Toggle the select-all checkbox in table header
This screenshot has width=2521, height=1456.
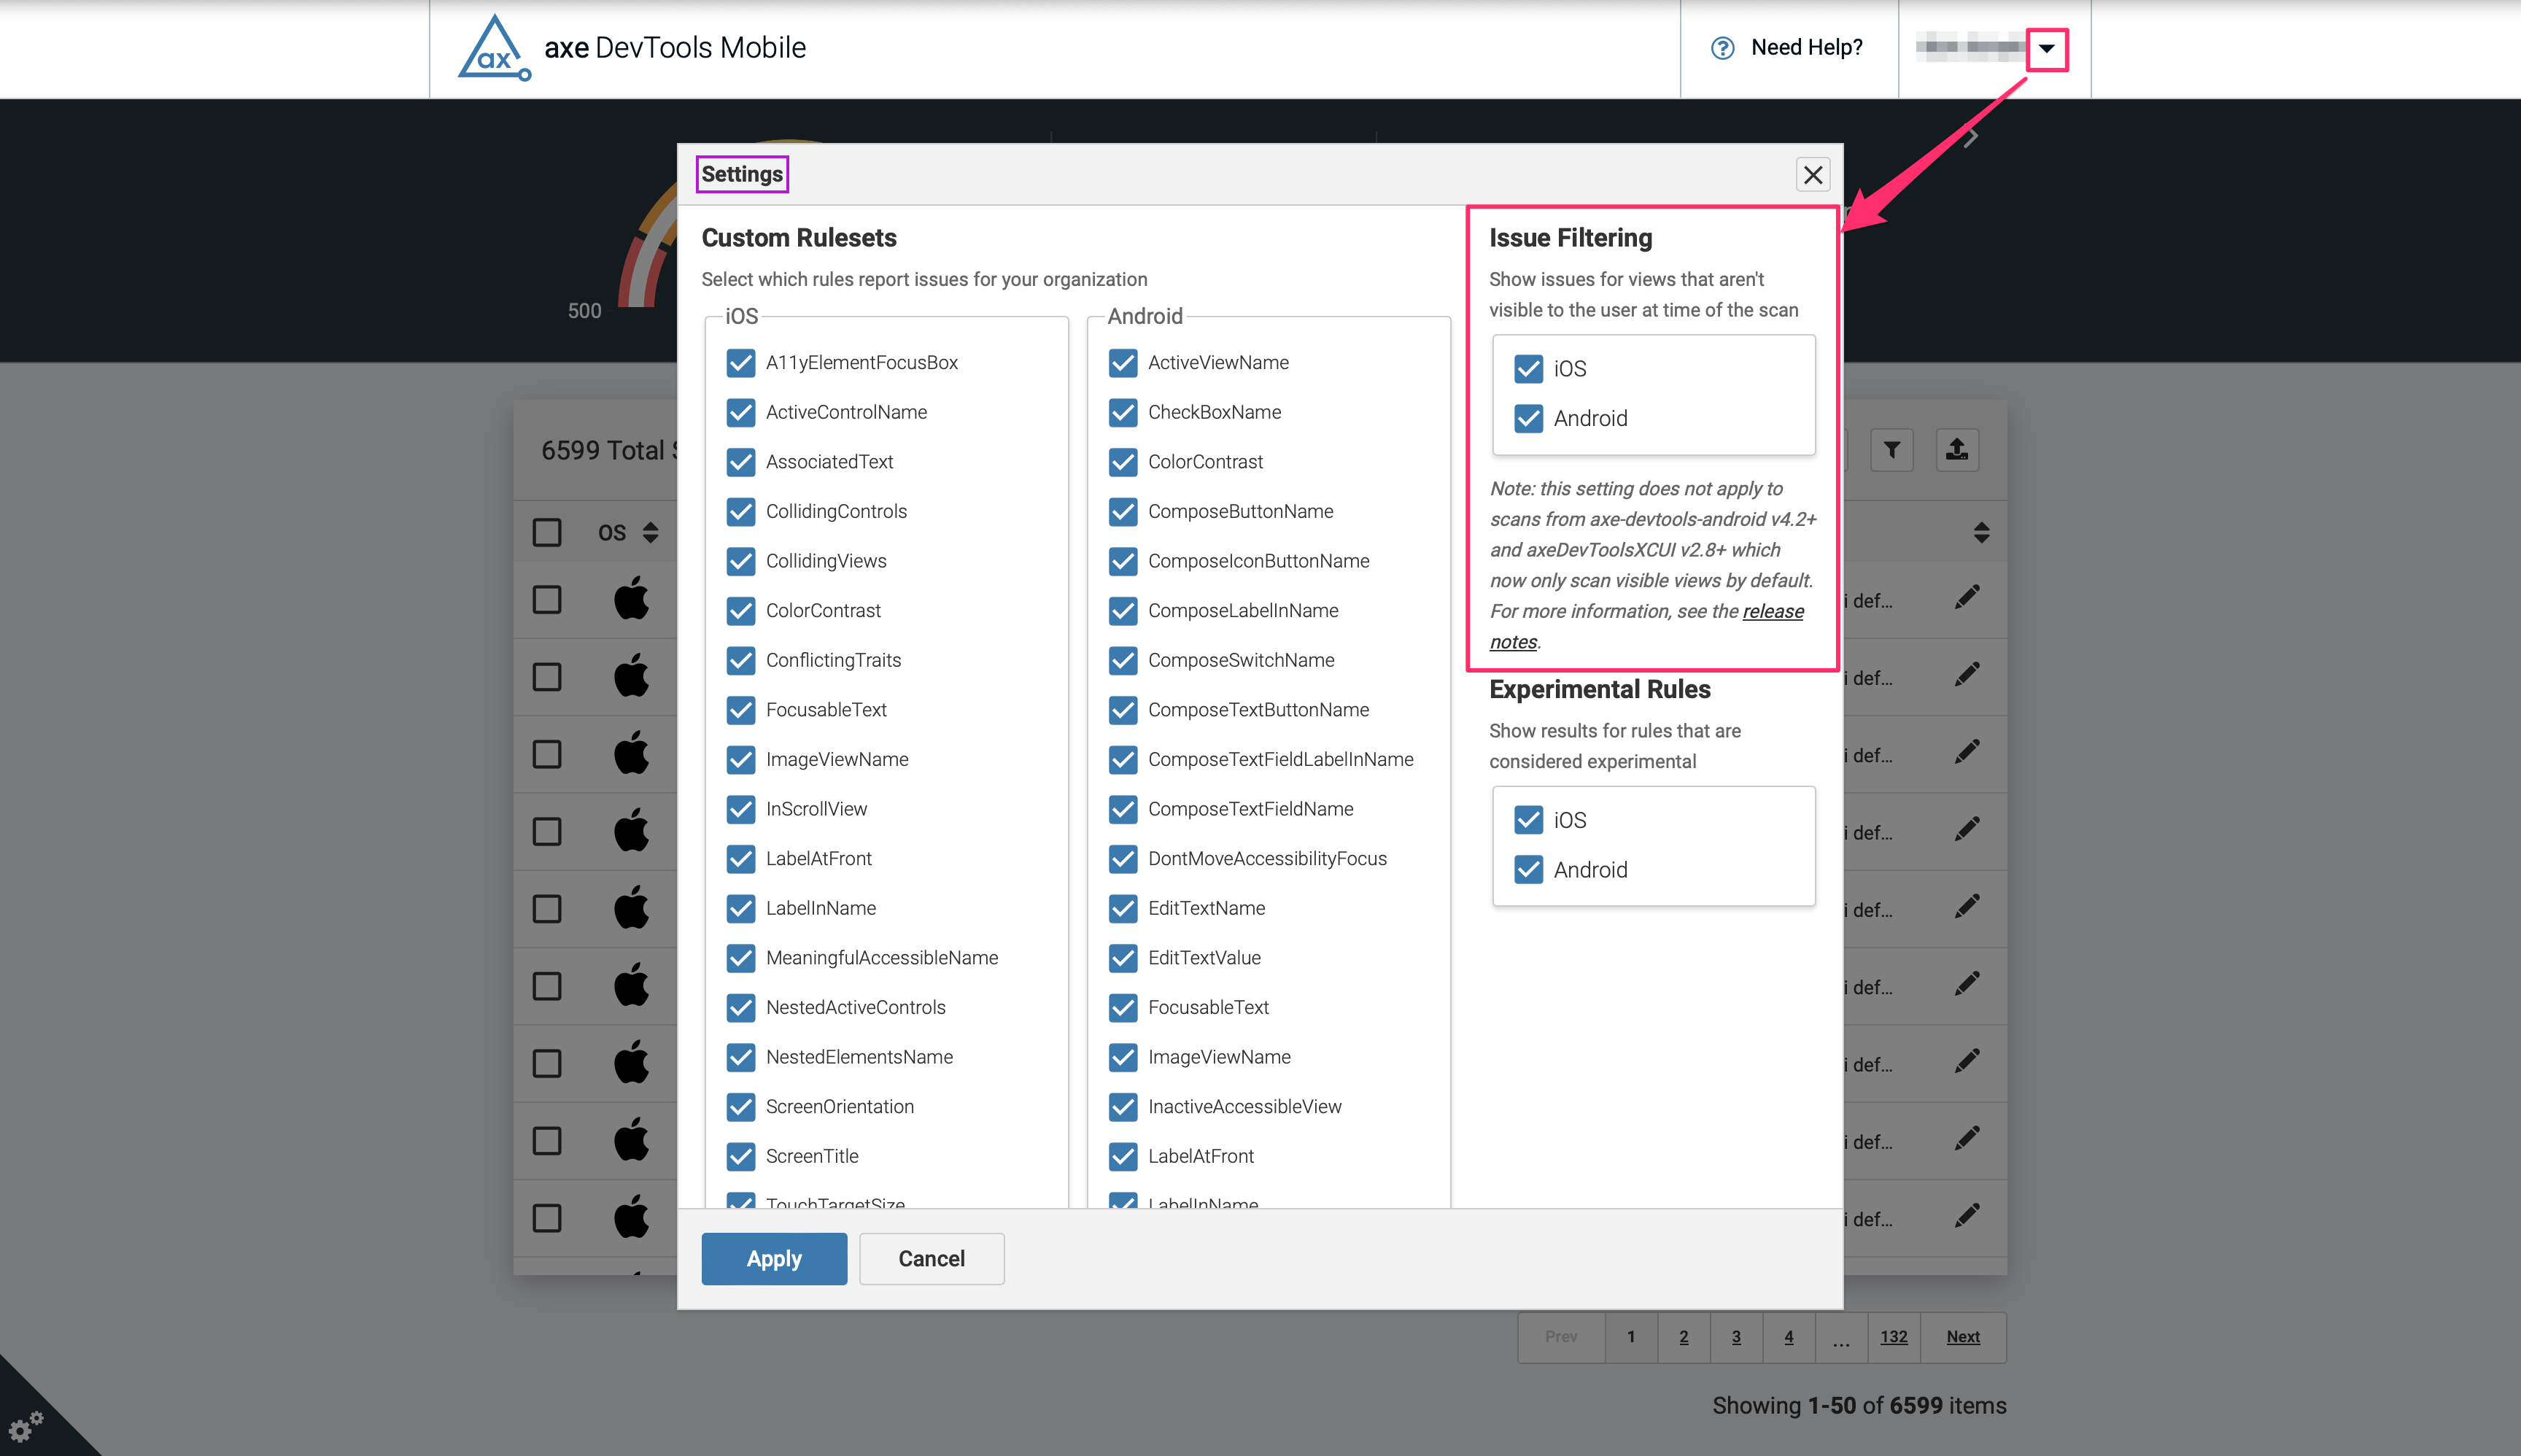point(547,532)
